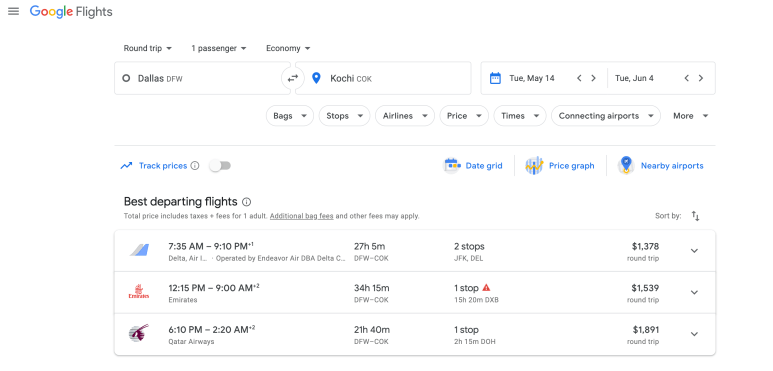Click the Date grid calendar icon
773x371 pixels.
tap(452, 166)
